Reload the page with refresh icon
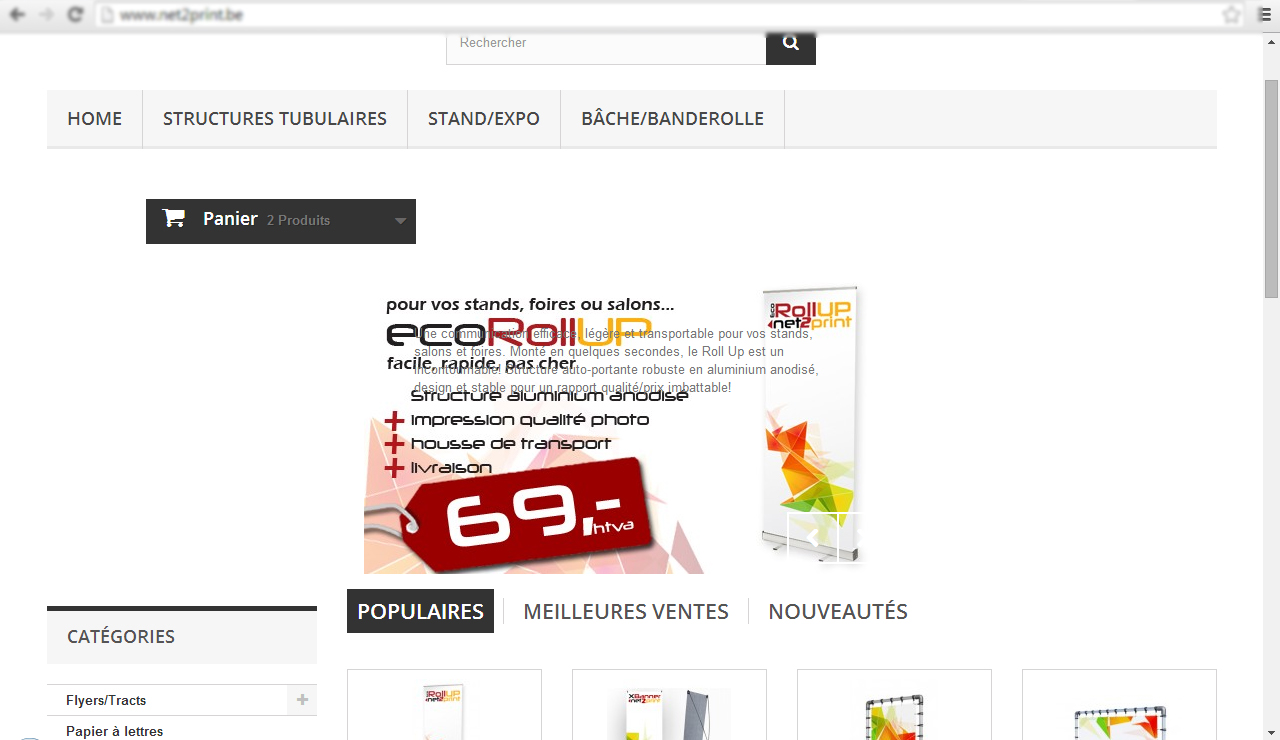Screen dimensions: 1280x740 point(75,15)
